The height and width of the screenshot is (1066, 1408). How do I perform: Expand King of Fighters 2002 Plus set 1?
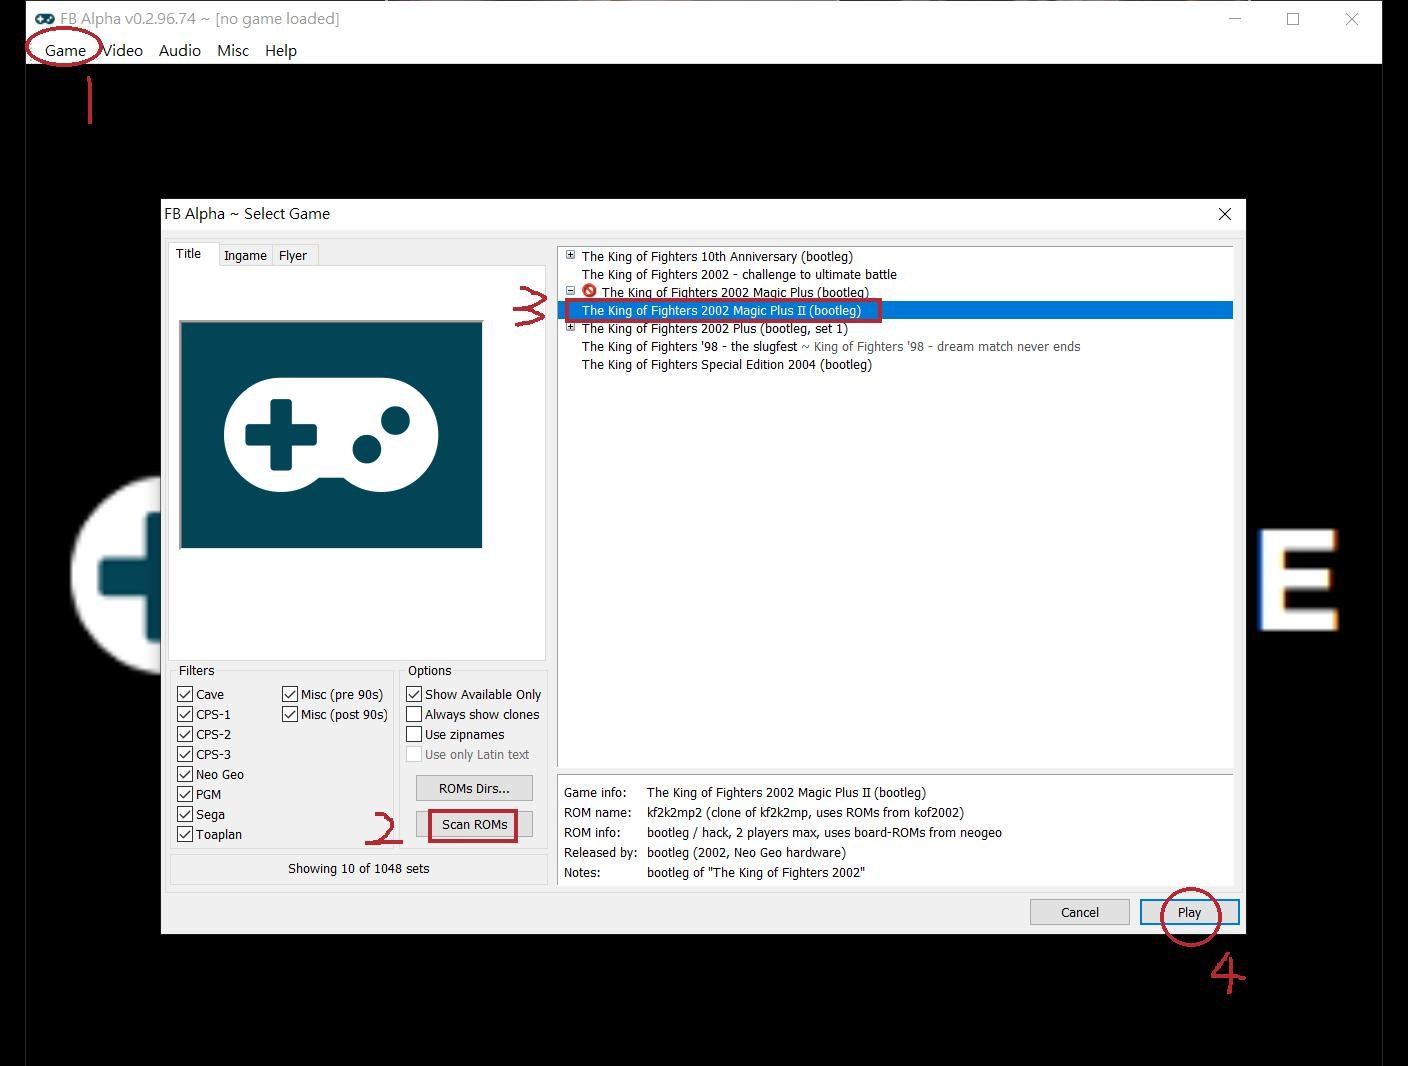pos(571,327)
